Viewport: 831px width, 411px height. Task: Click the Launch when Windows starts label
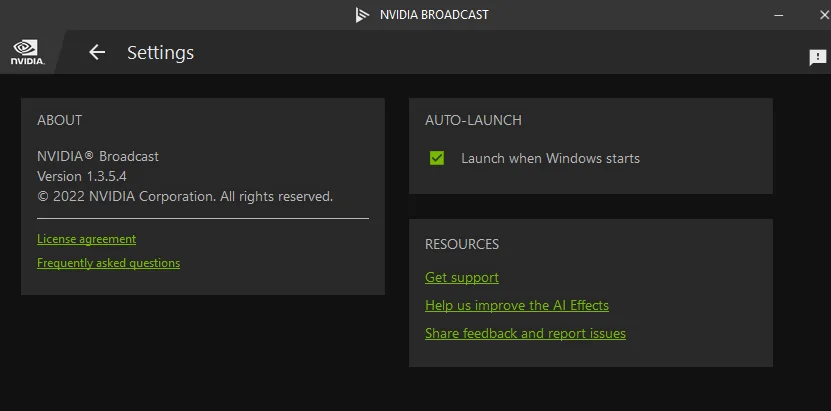click(551, 158)
